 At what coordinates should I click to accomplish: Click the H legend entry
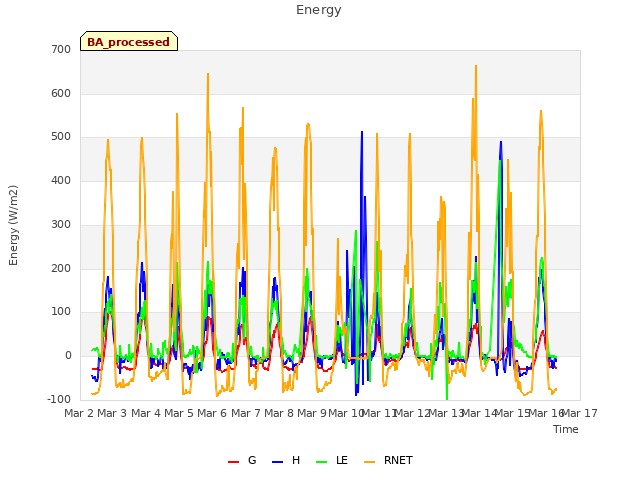pos(286,460)
